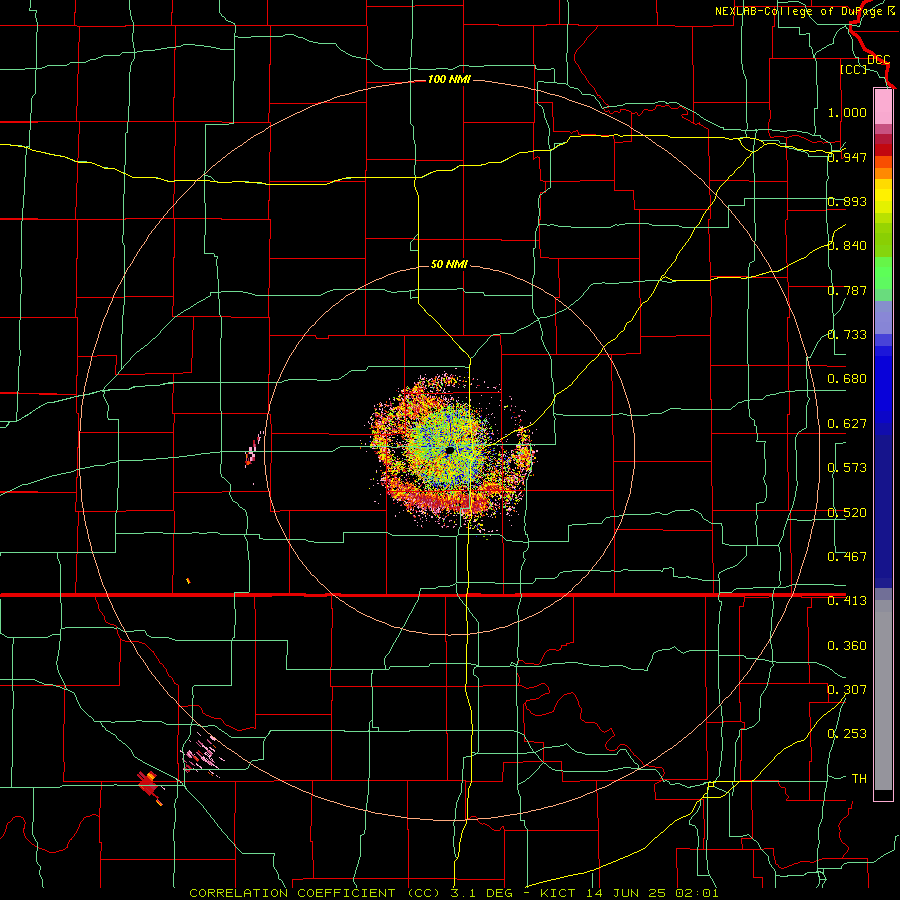
Task: Pick the gray band of the color bar
Action: [x=883, y=695]
